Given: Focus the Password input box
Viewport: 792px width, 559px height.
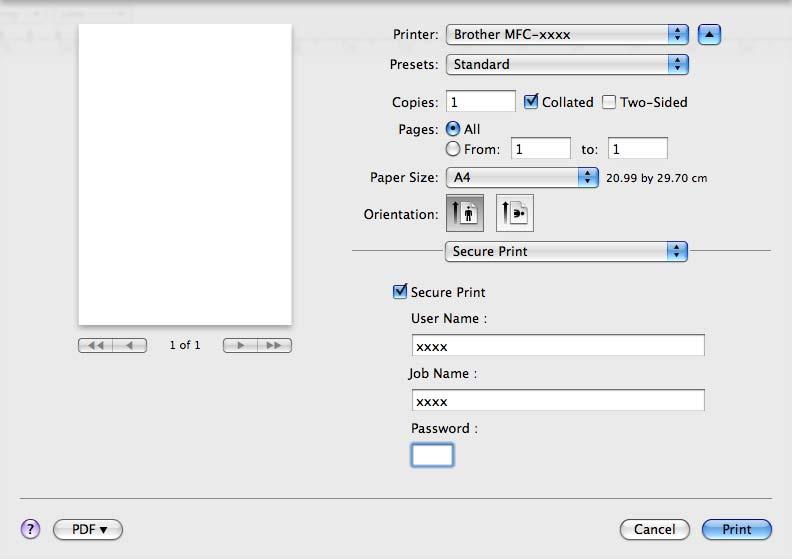Looking at the screenshot, I should [432, 455].
